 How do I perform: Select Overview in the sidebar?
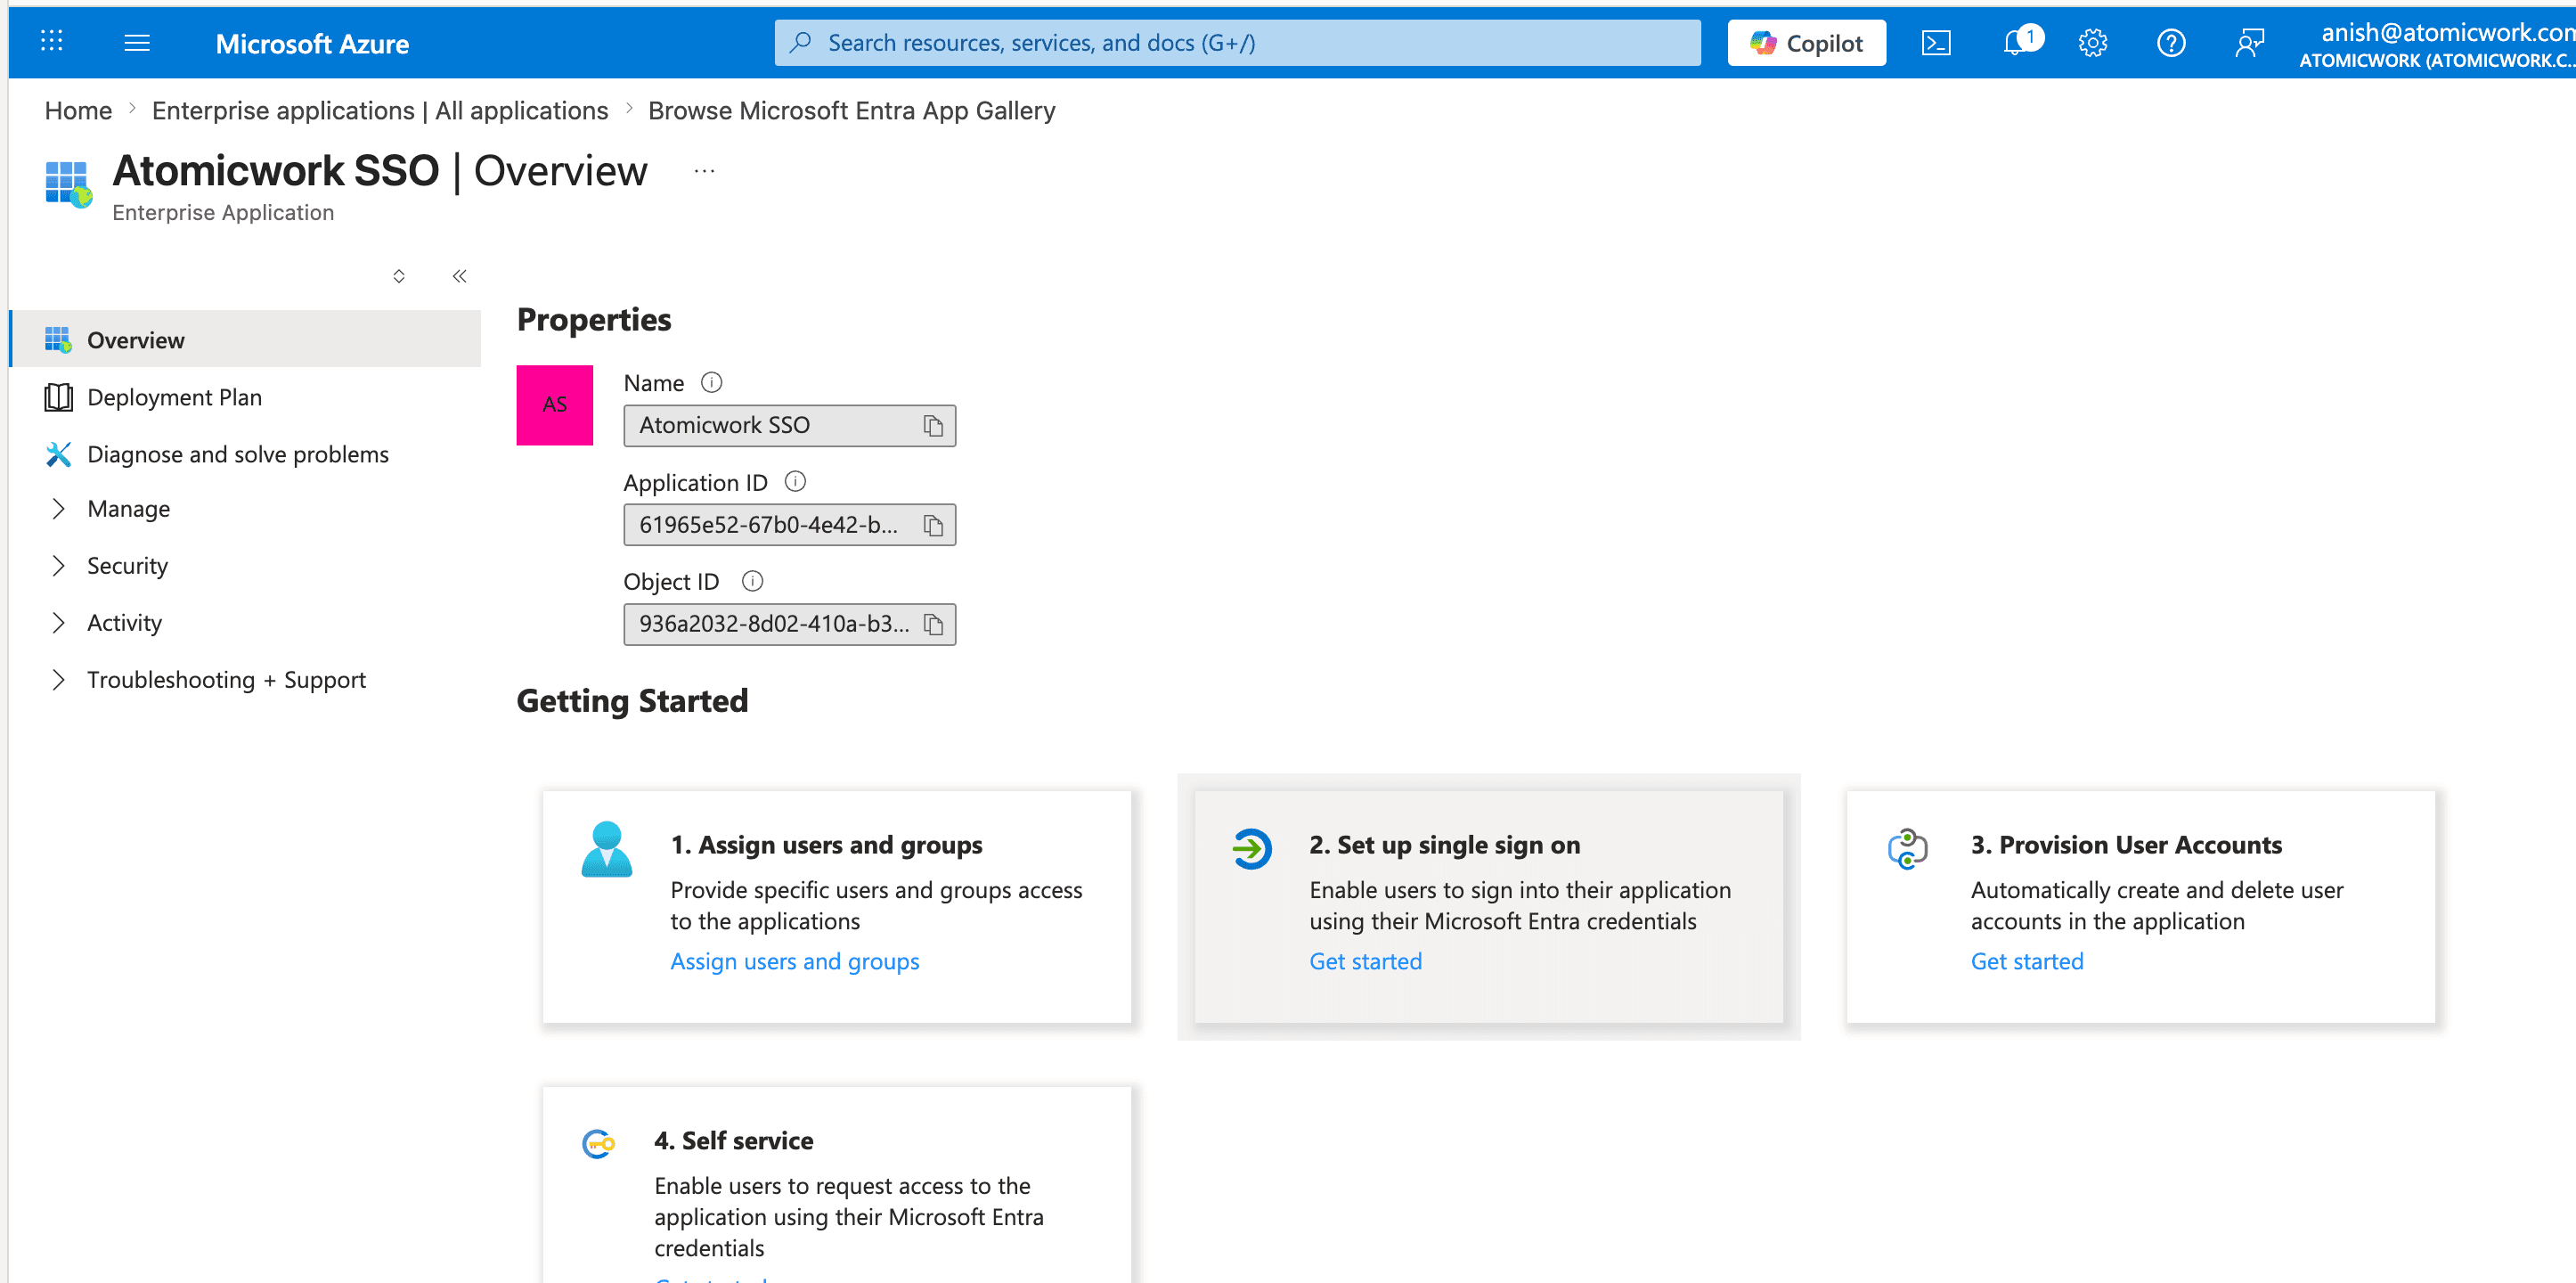(245, 340)
